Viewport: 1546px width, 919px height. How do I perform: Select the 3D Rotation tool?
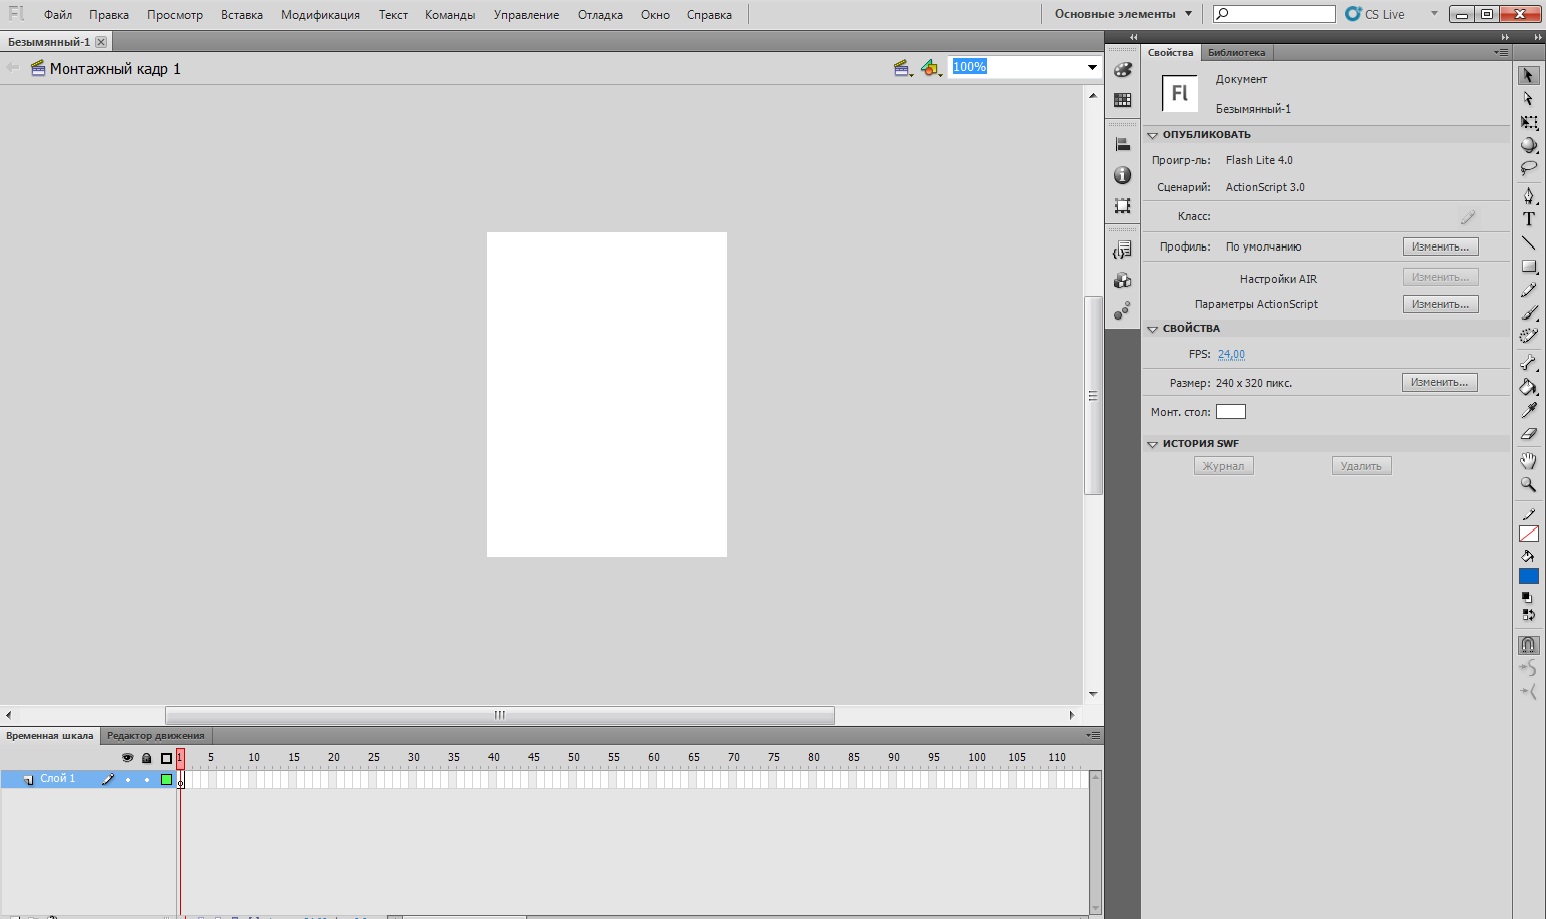click(x=1528, y=145)
